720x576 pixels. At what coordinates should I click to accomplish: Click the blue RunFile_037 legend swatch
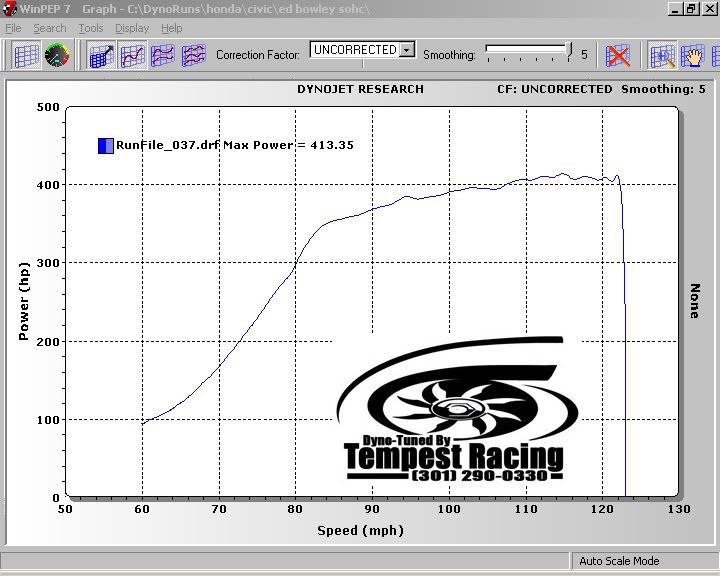coord(106,146)
